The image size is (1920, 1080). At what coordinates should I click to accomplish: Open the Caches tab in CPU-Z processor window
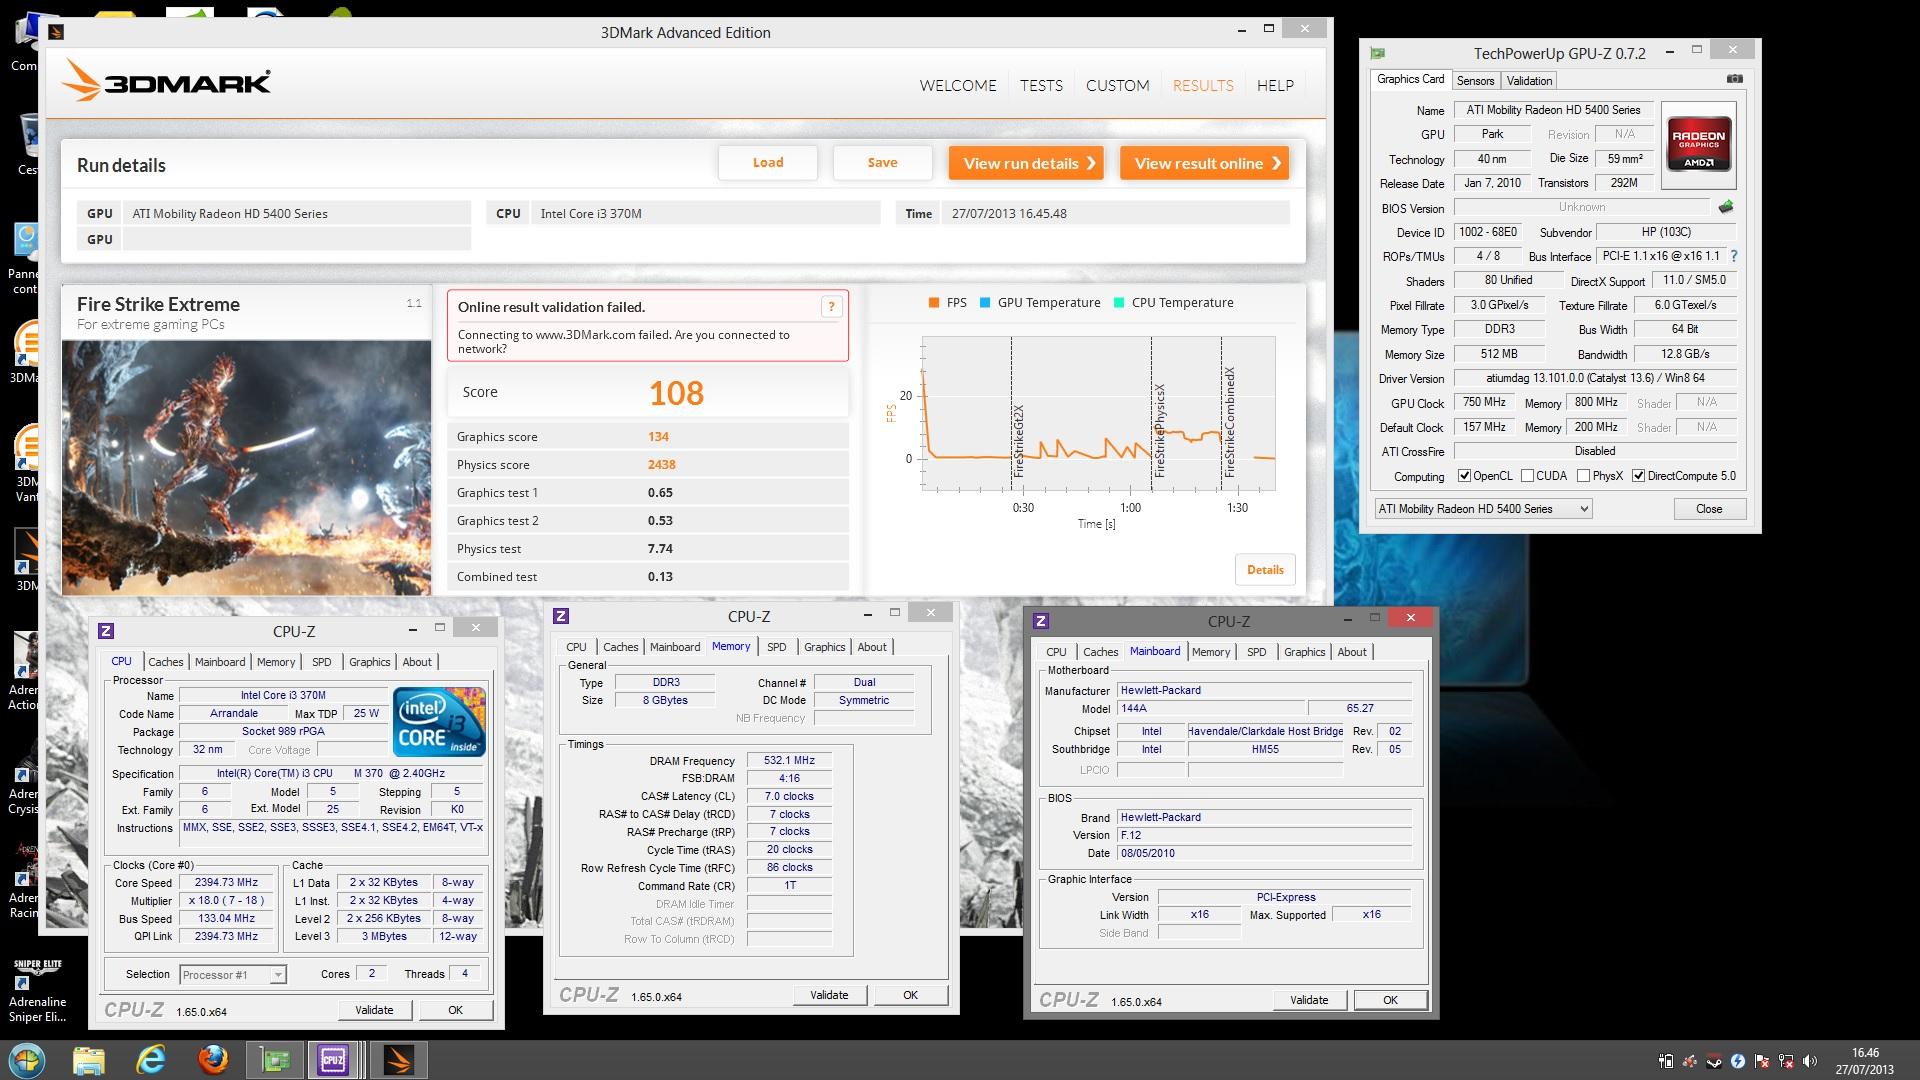tap(166, 662)
